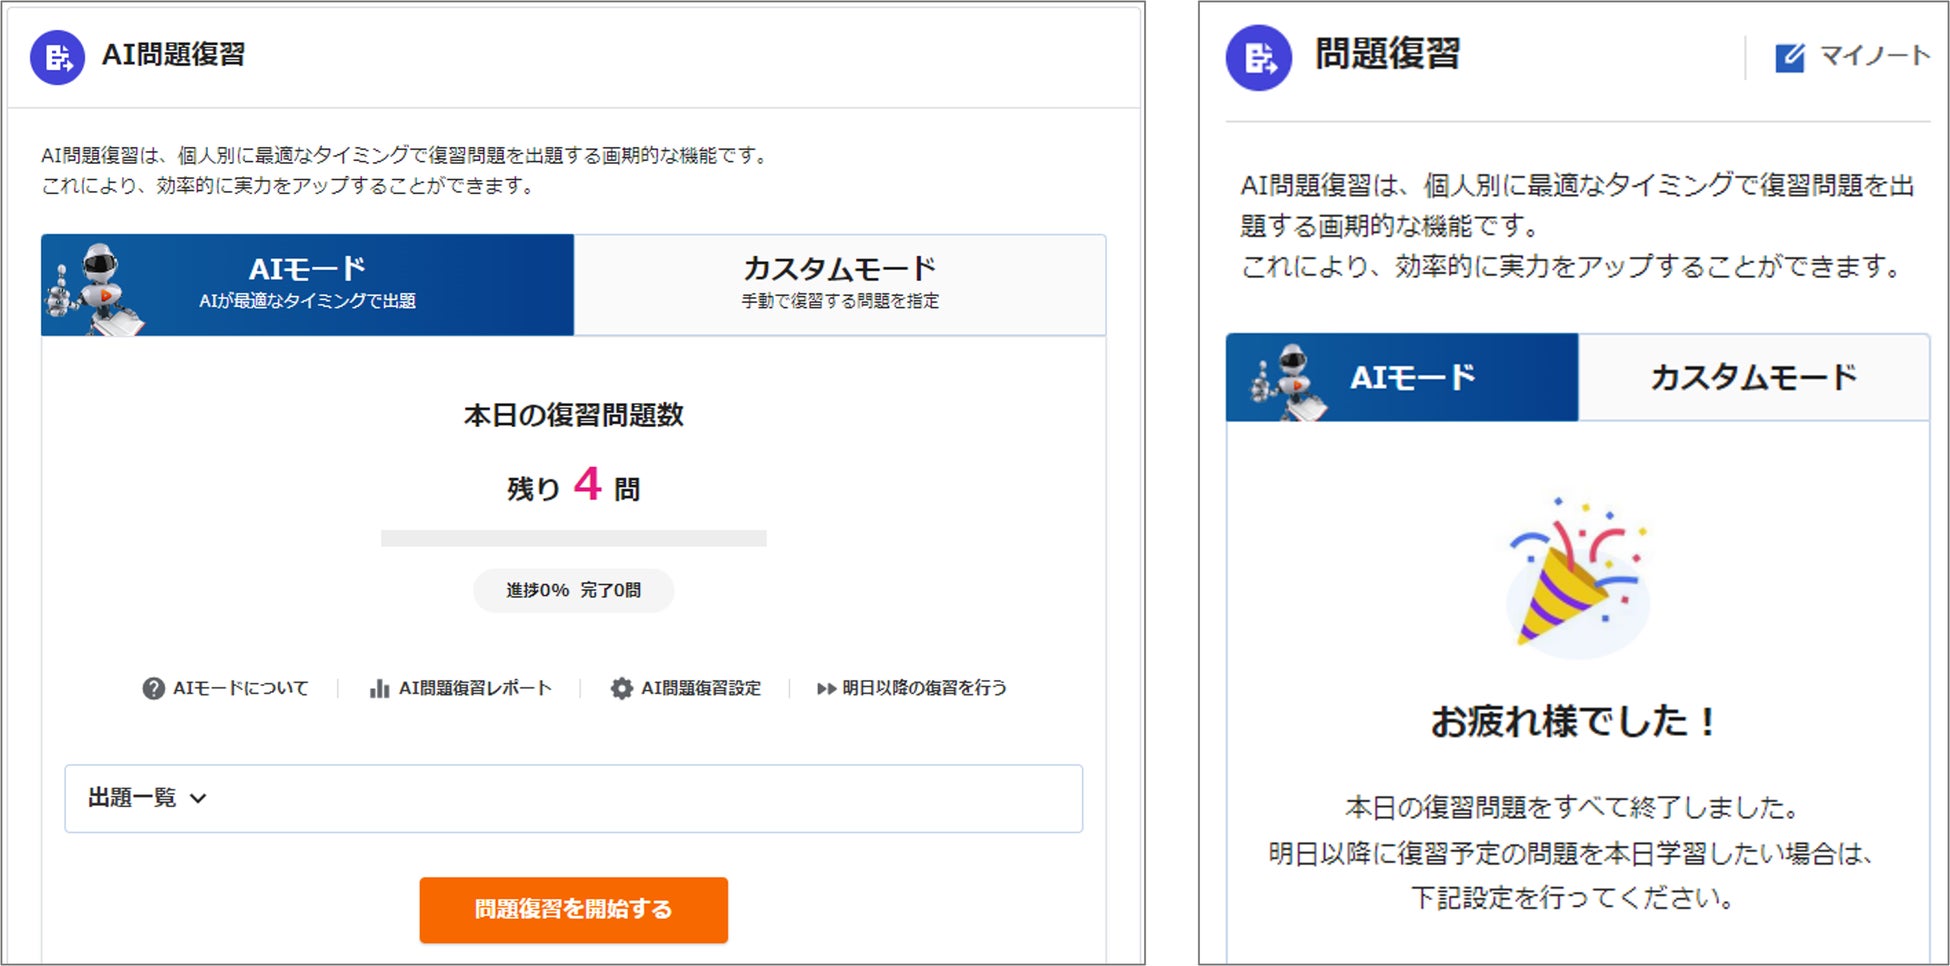The height and width of the screenshot is (966, 1950).
Task: Switch to カスタムモード tab in left panel
Action: point(840,285)
